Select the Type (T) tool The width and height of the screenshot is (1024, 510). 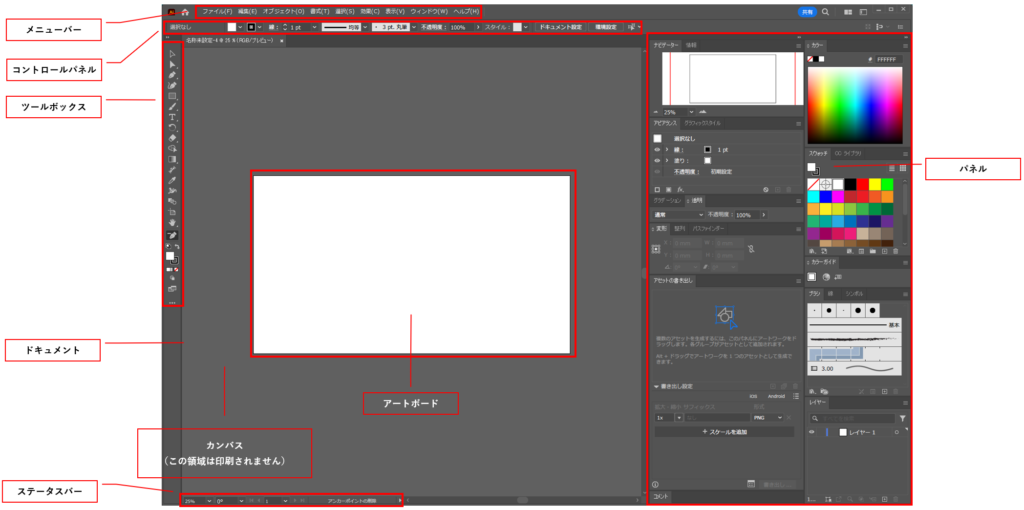tap(172, 116)
